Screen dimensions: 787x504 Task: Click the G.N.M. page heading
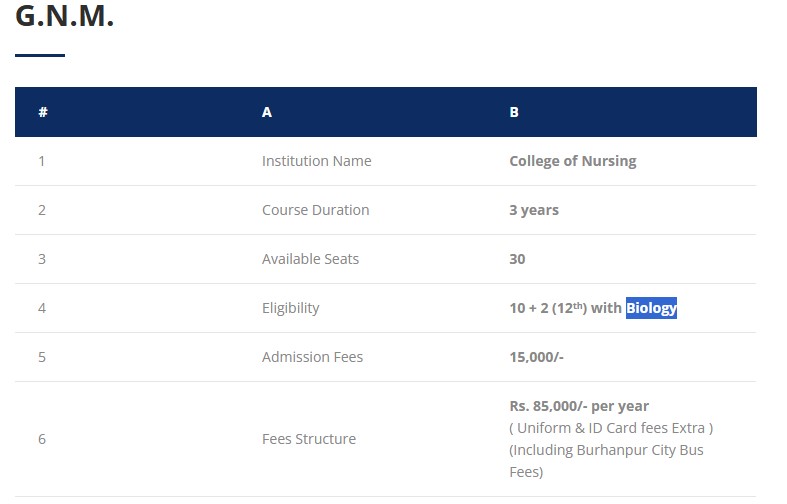[x=65, y=17]
